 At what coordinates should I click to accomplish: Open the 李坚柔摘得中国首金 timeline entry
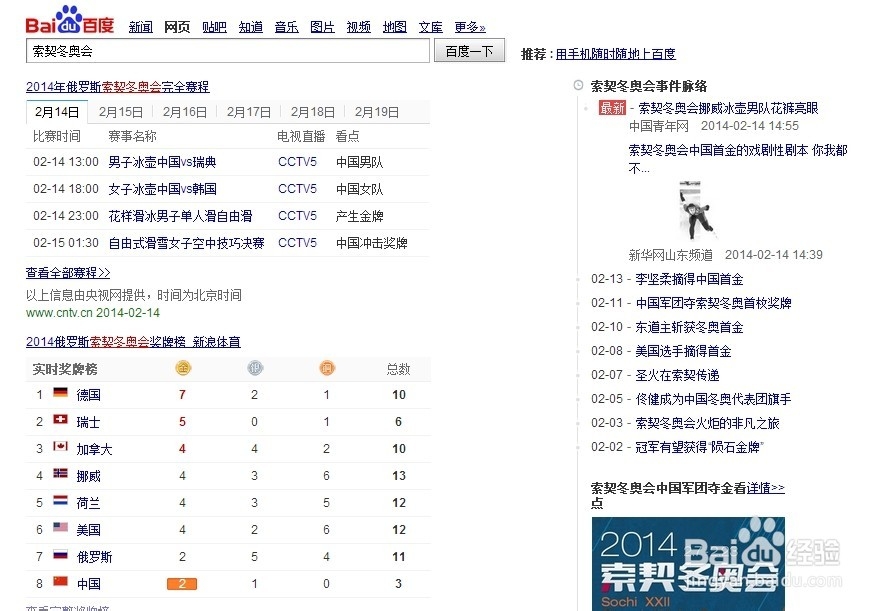coord(689,279)
